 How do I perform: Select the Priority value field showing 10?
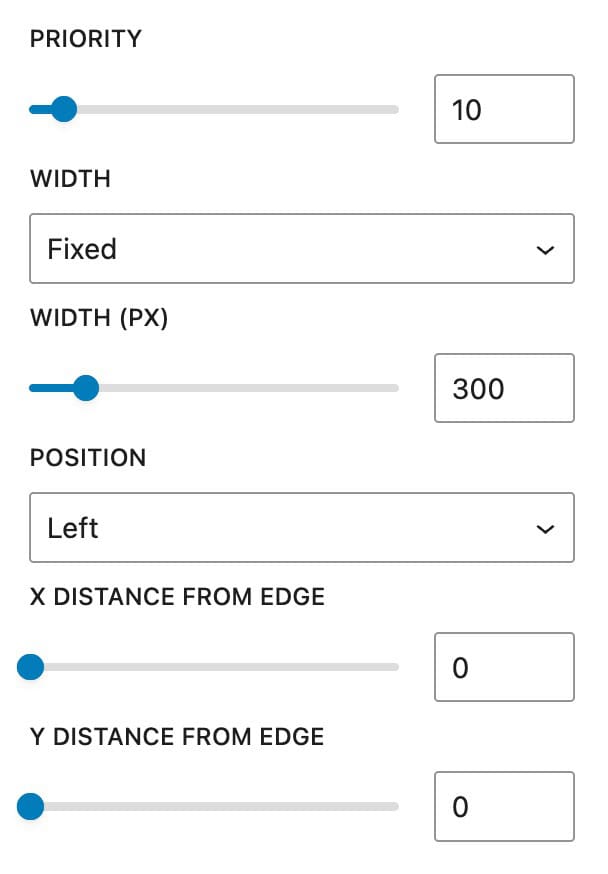click(503, 109)
